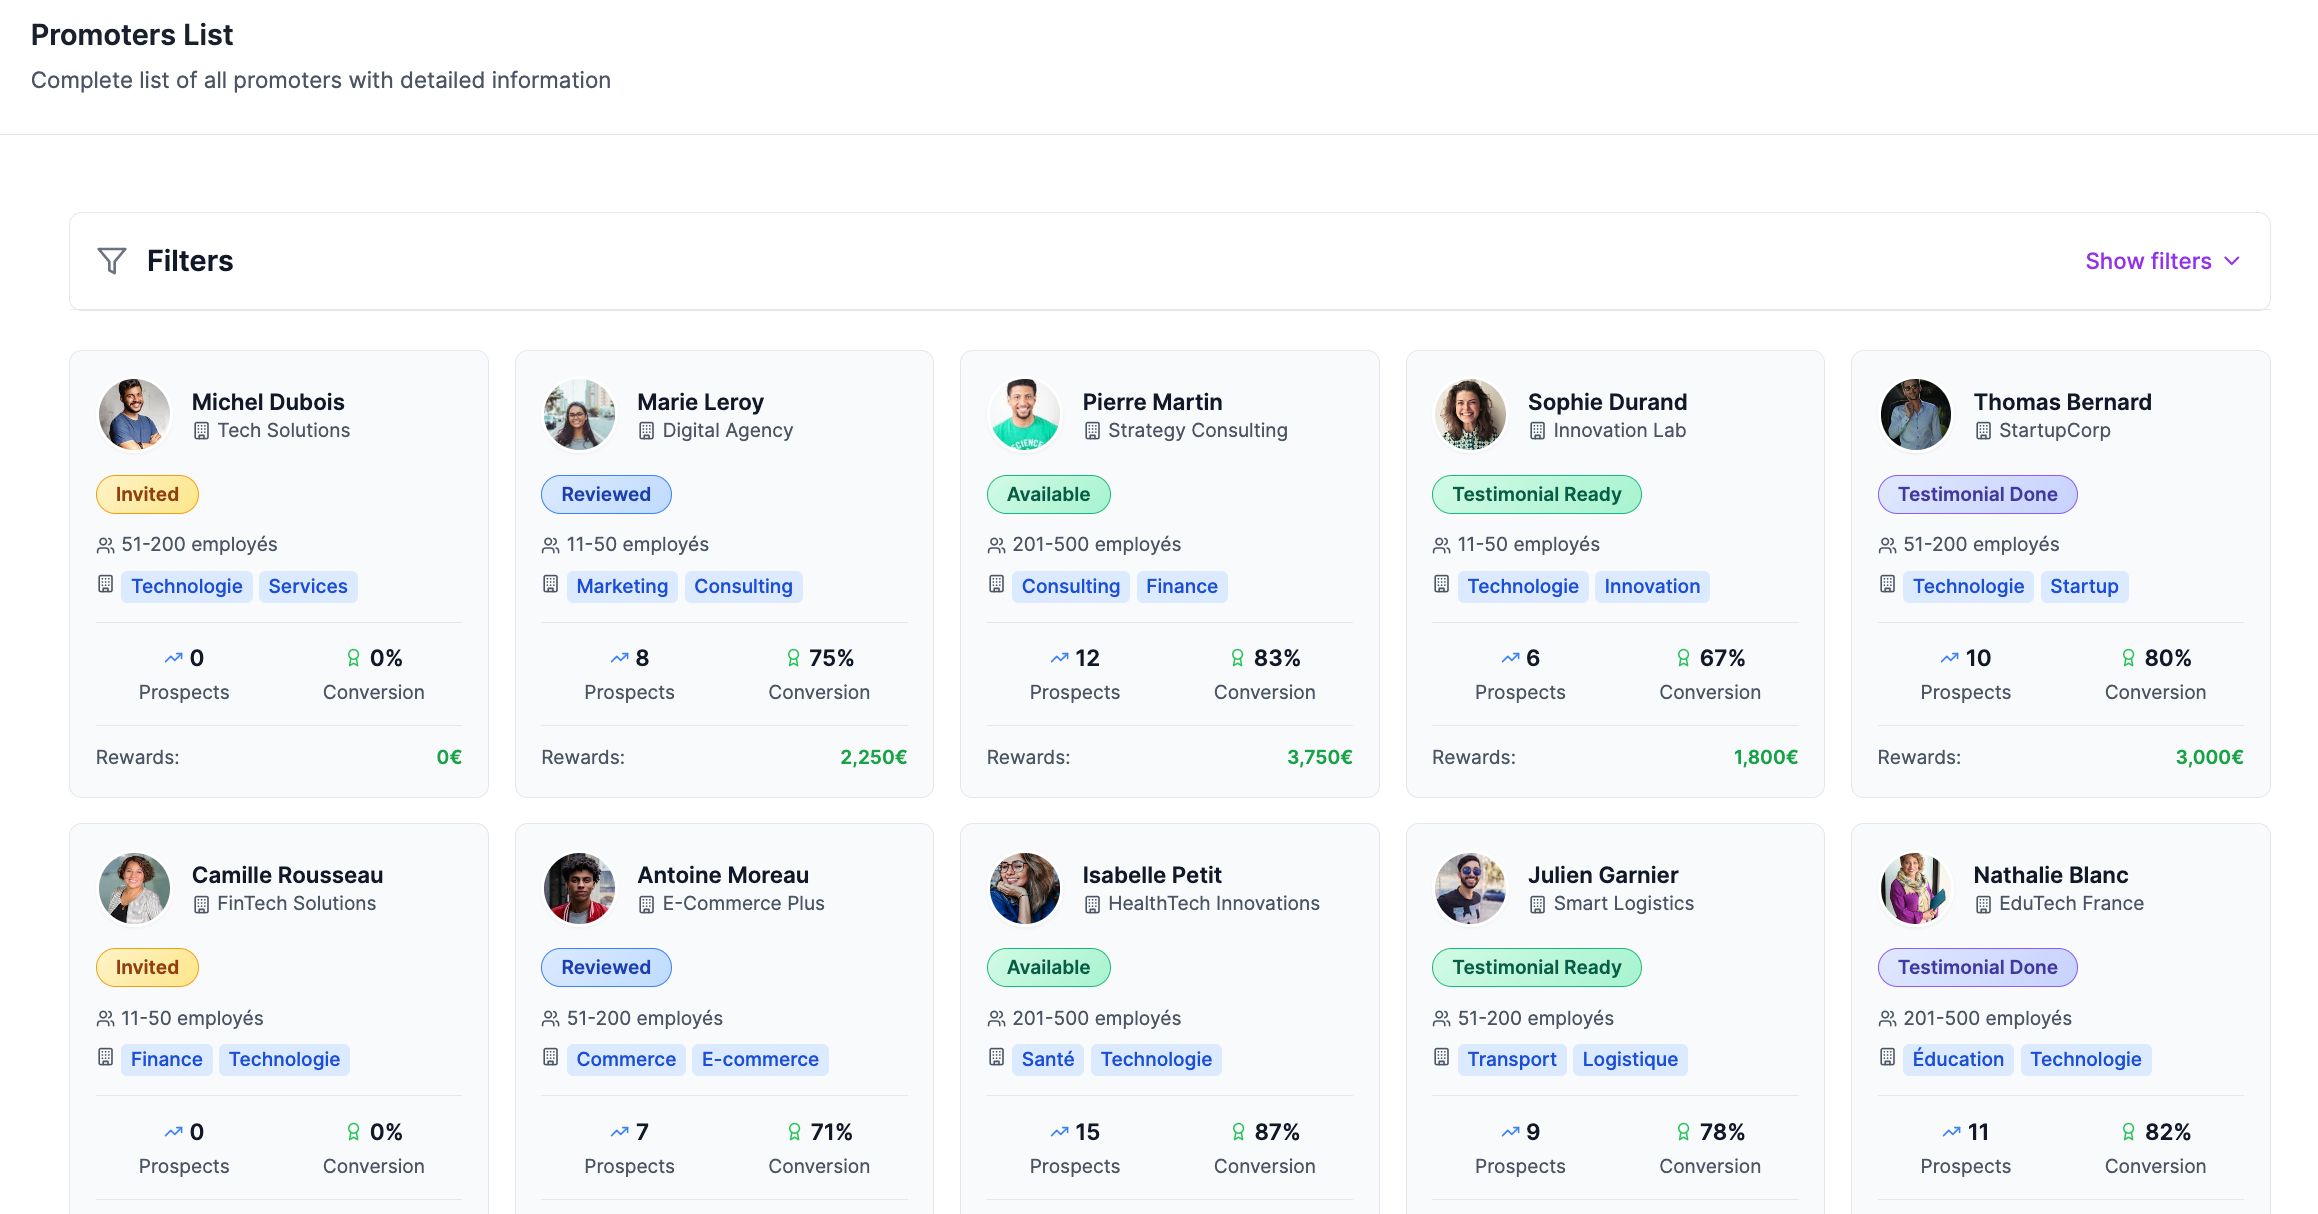
Task: Click the people icon on Nathalie Blanc's card
Action: [x=1887, y=1019]
